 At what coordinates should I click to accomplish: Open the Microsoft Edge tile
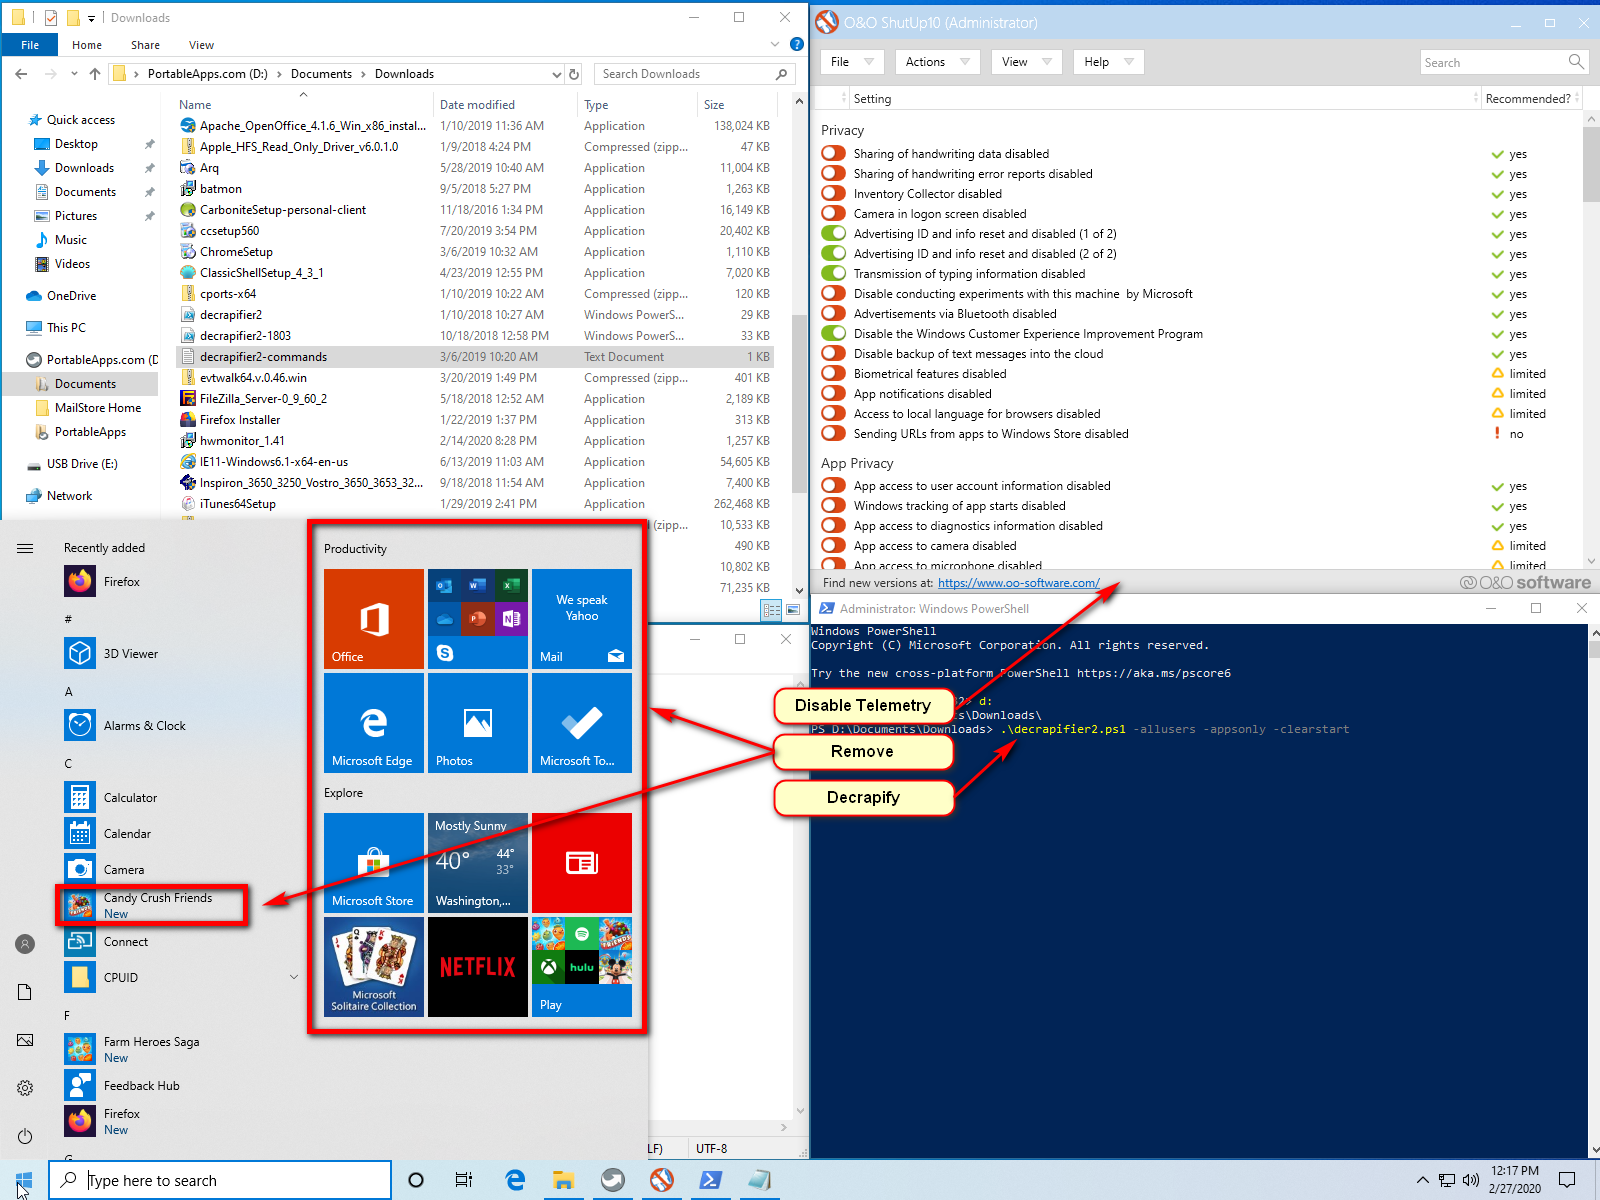point(374,723)
